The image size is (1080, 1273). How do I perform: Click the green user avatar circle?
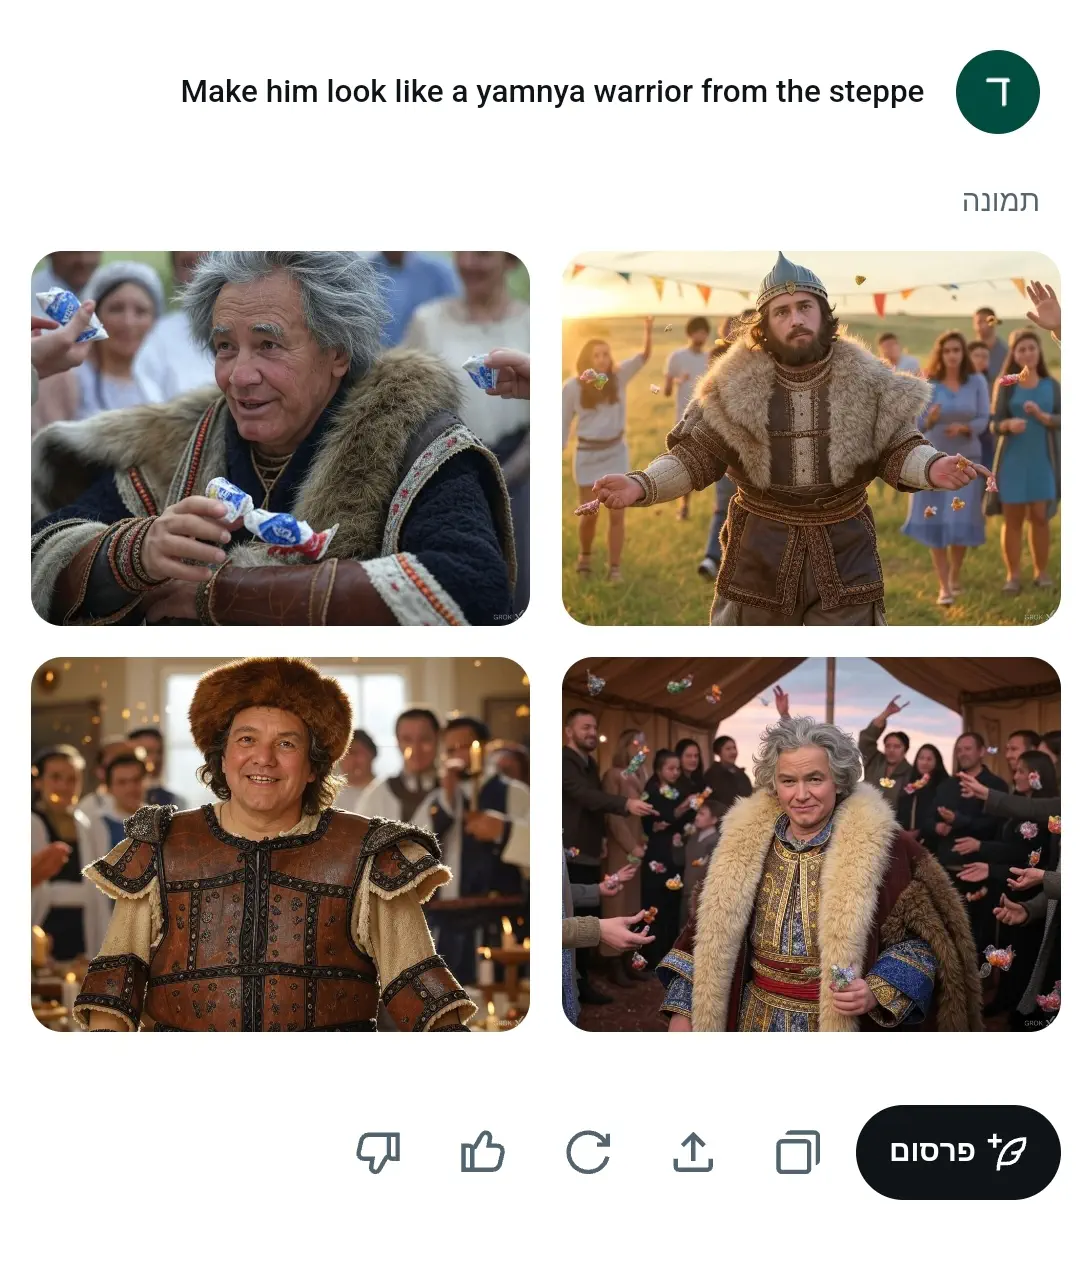click(x=997, y=92)
